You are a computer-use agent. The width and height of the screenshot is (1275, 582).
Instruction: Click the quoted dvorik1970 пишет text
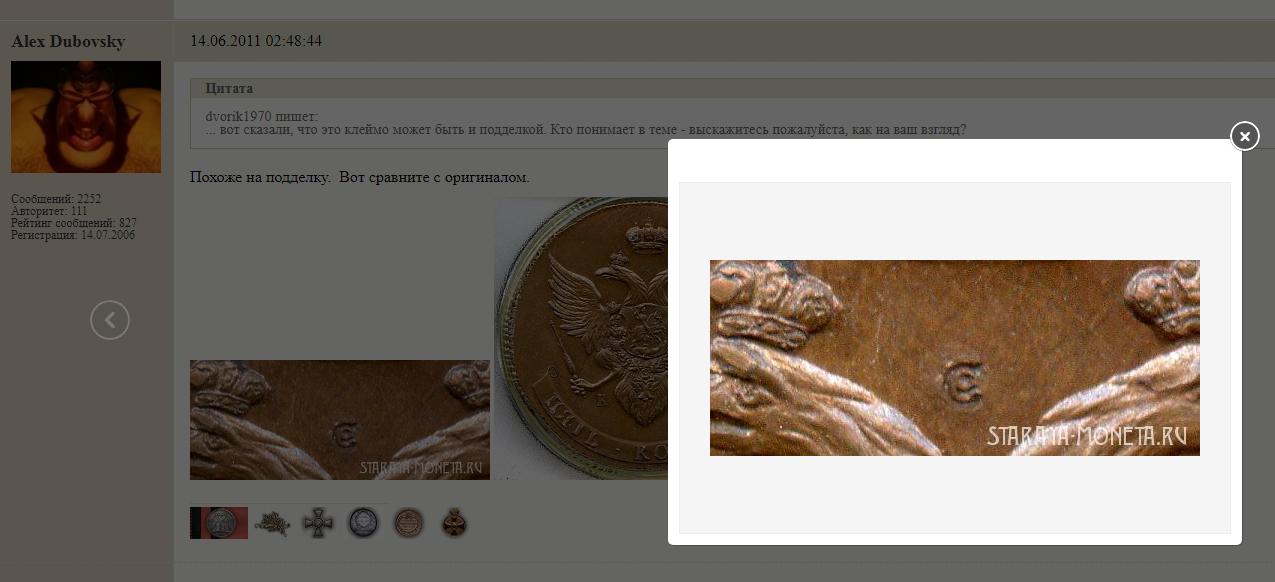261,116
